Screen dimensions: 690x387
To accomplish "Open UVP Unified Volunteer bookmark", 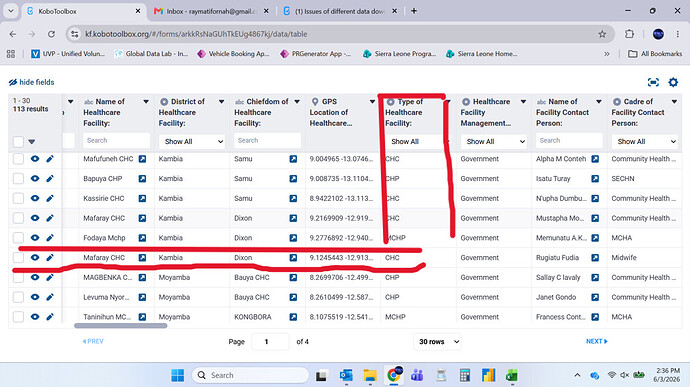I will [x=68, y=54].
